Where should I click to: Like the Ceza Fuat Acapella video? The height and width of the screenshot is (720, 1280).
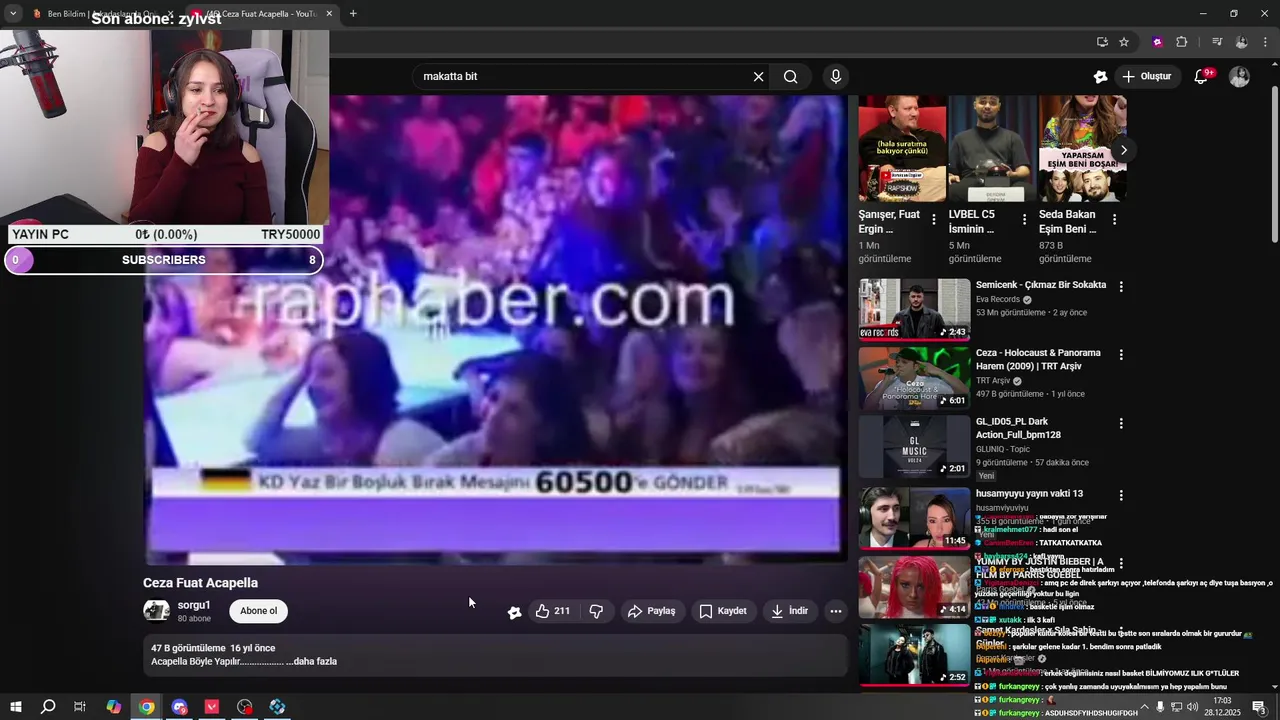(x=553, y=611)
